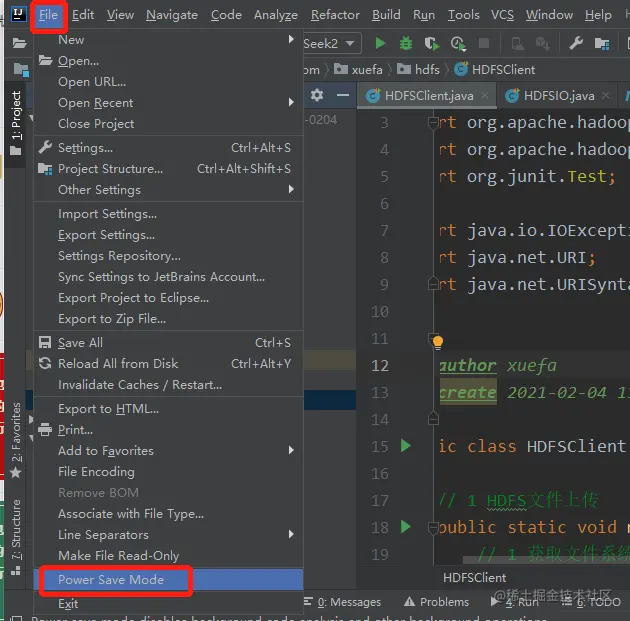This screenshot has height=621, width=630.
Task: Open the Project tool window tab
Action: click(x=16, y=123)
